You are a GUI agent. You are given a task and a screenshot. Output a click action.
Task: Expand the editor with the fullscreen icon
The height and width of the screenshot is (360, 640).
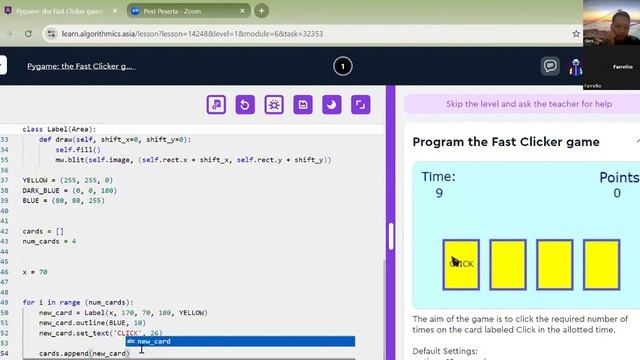(x=360, y=105)
